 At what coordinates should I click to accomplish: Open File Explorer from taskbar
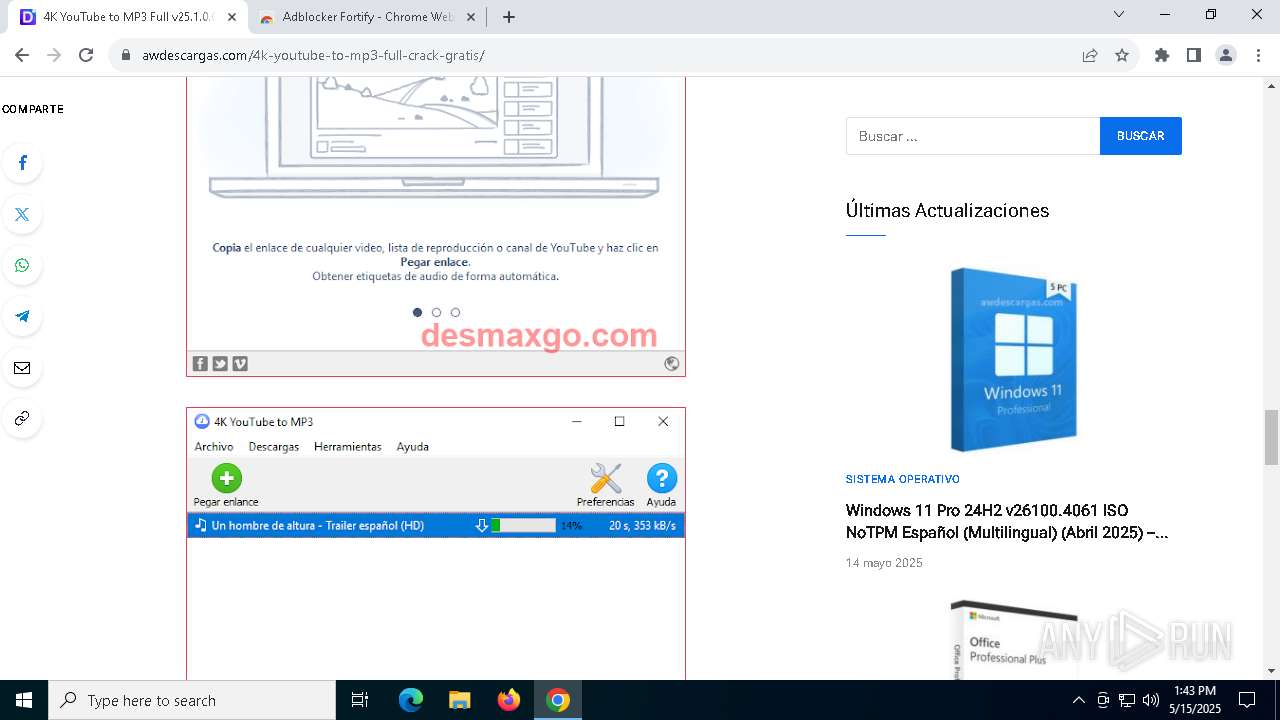pos(460,700)
